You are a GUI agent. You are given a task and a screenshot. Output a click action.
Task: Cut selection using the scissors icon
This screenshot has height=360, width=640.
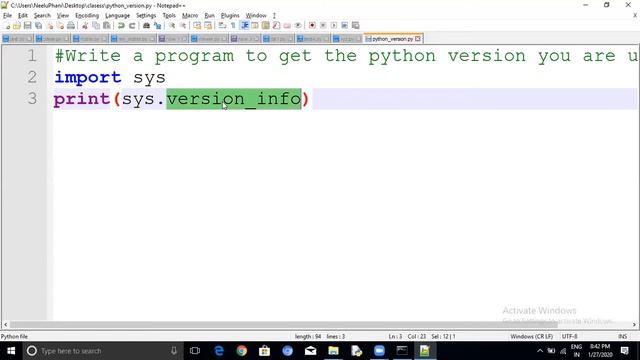pos(85,25)
